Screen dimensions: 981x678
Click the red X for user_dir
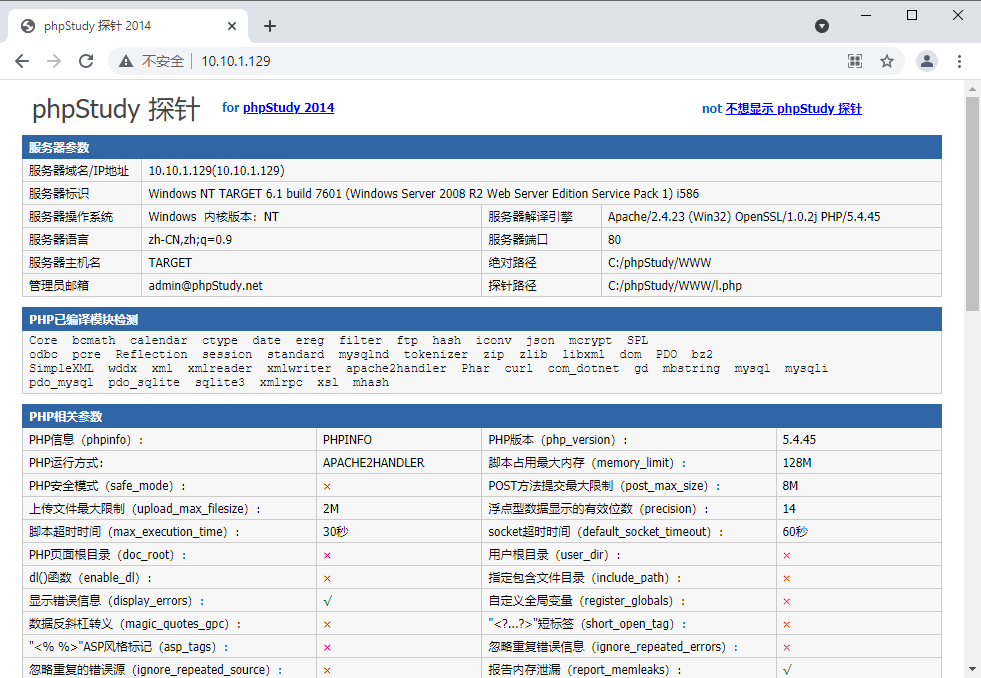pos(786,555)
